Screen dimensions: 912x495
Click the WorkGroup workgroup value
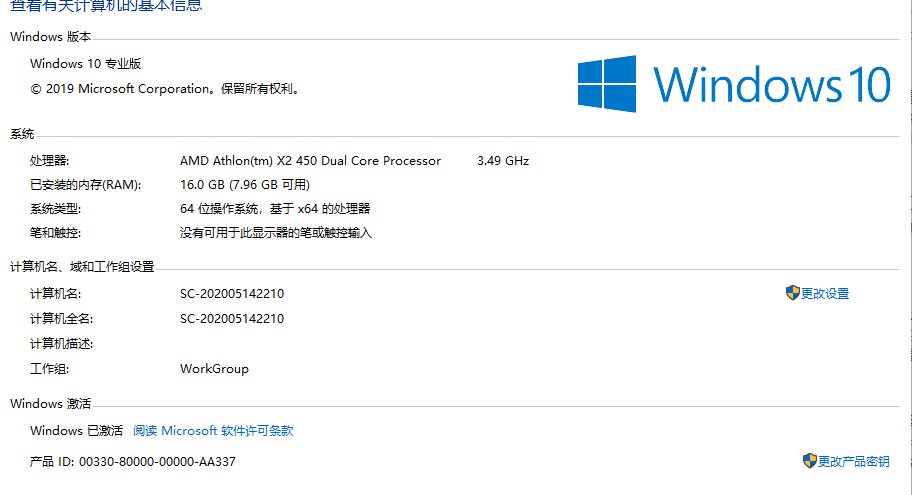(x=214, y=369)
